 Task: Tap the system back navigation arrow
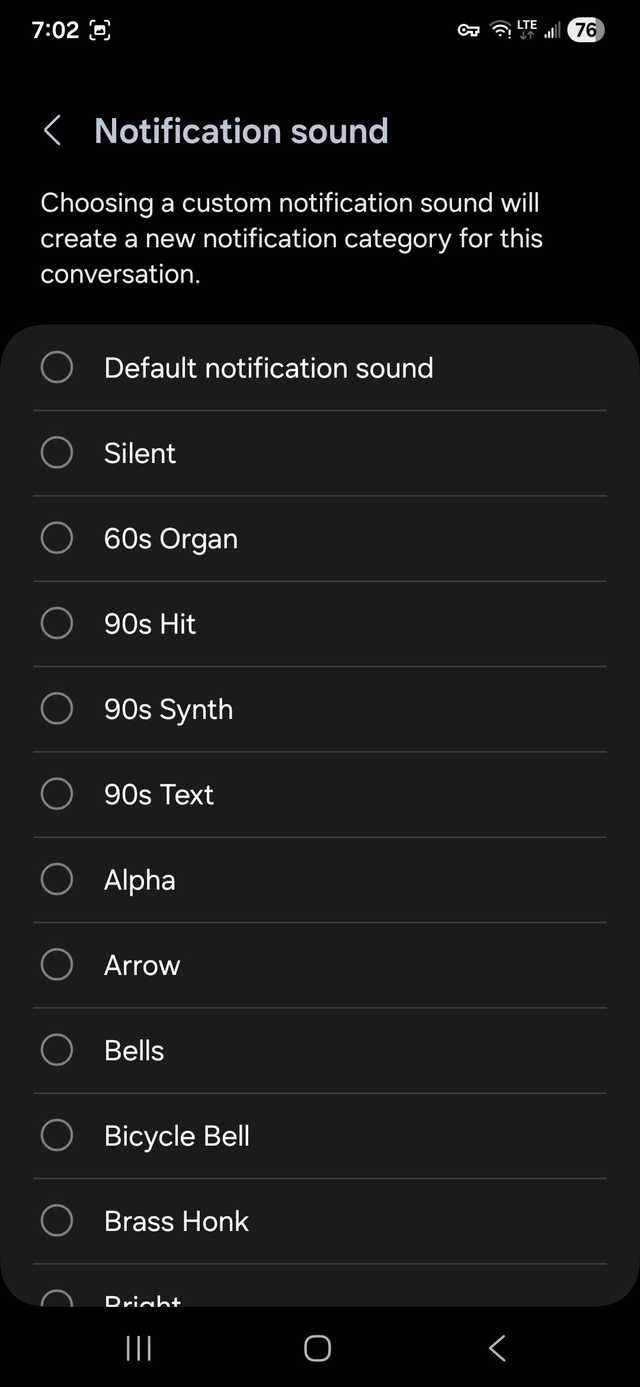click(x=497, y=1348)
